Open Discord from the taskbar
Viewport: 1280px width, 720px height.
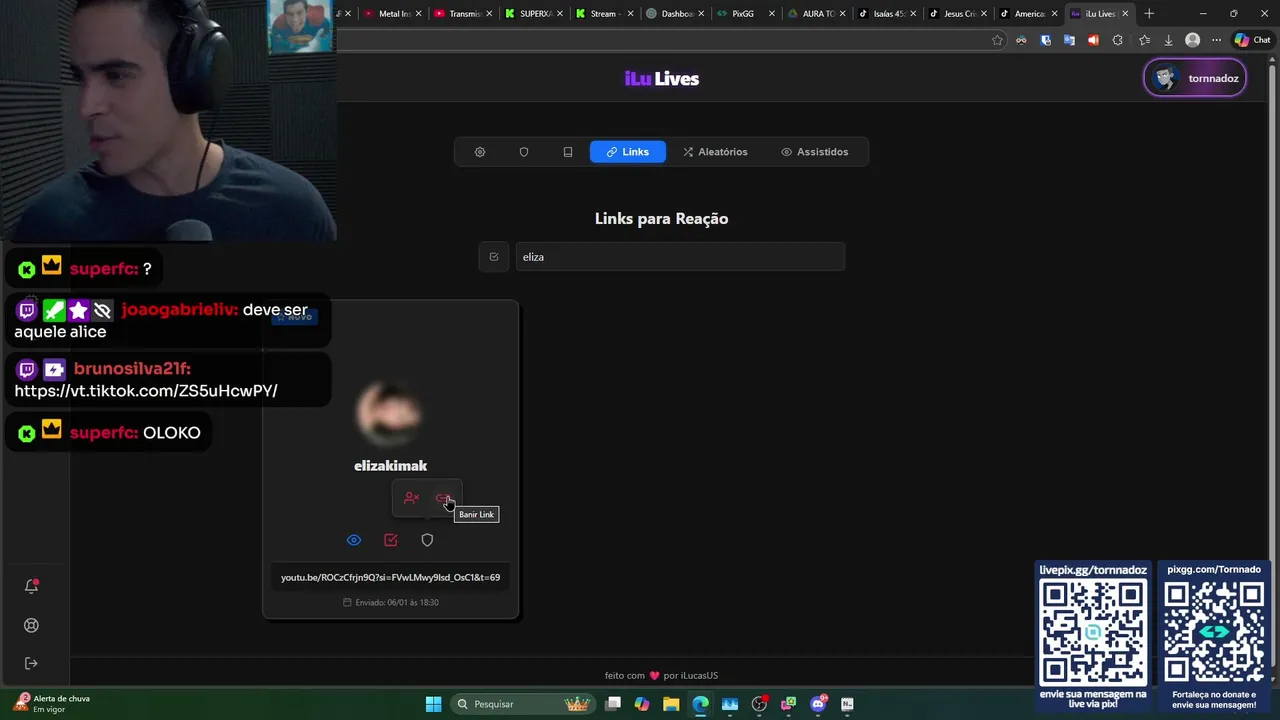(818, 704)
